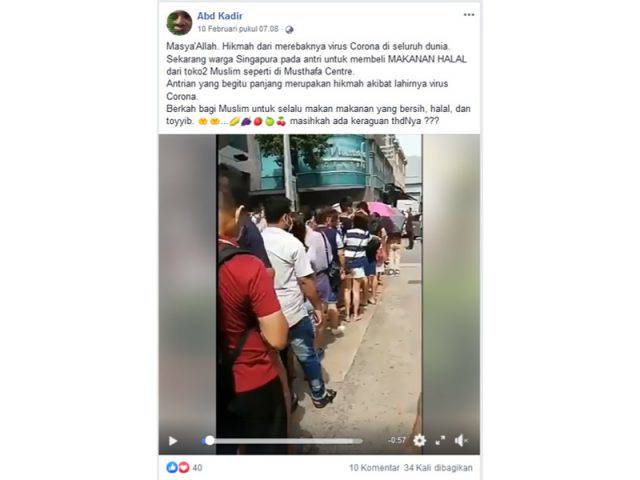This screenshot has height=480, width=640.
Task: Click the fruit emoji row in caption
Action: (258, 121)
